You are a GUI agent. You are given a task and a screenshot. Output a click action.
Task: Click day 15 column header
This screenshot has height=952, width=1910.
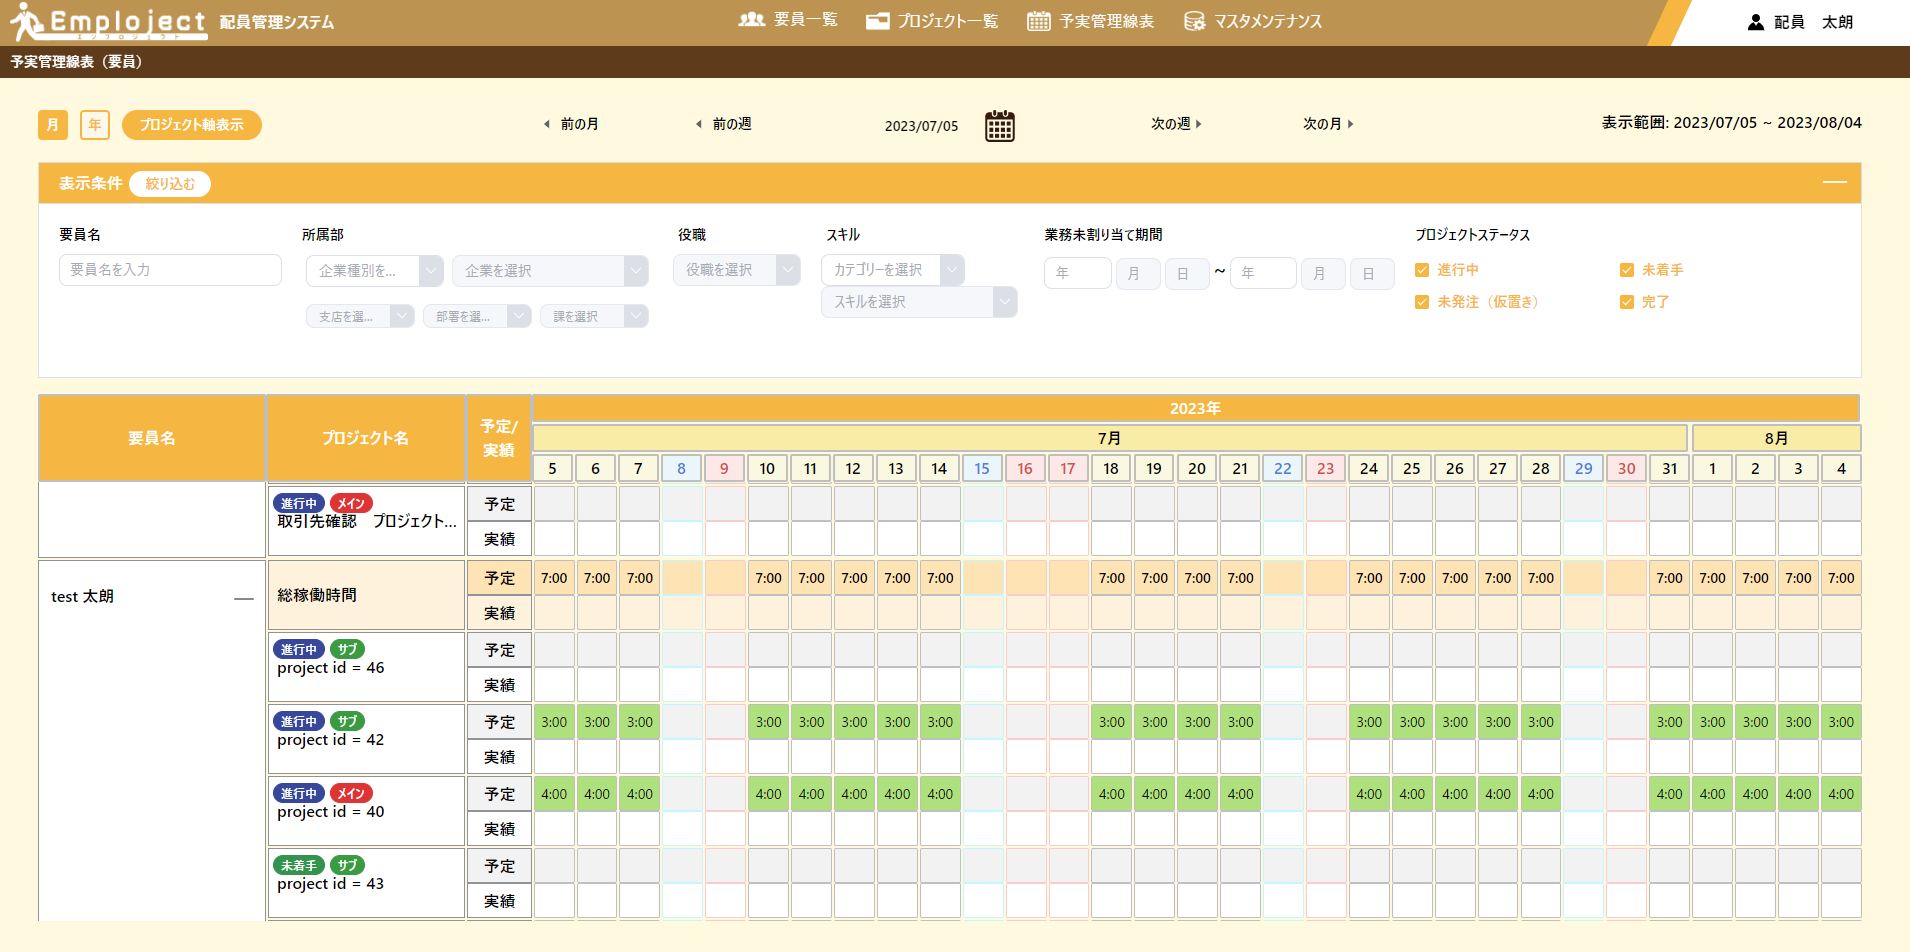click(x=982, y=468)
